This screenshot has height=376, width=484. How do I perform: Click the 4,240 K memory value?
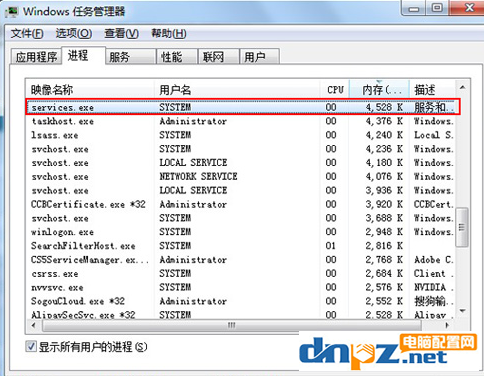[x=384, y=135]
